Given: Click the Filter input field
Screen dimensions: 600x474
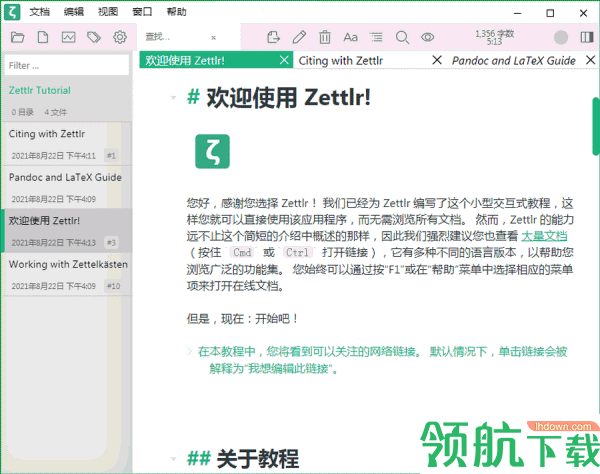Looking at the screenshot, I should click(x=67, y=65).
